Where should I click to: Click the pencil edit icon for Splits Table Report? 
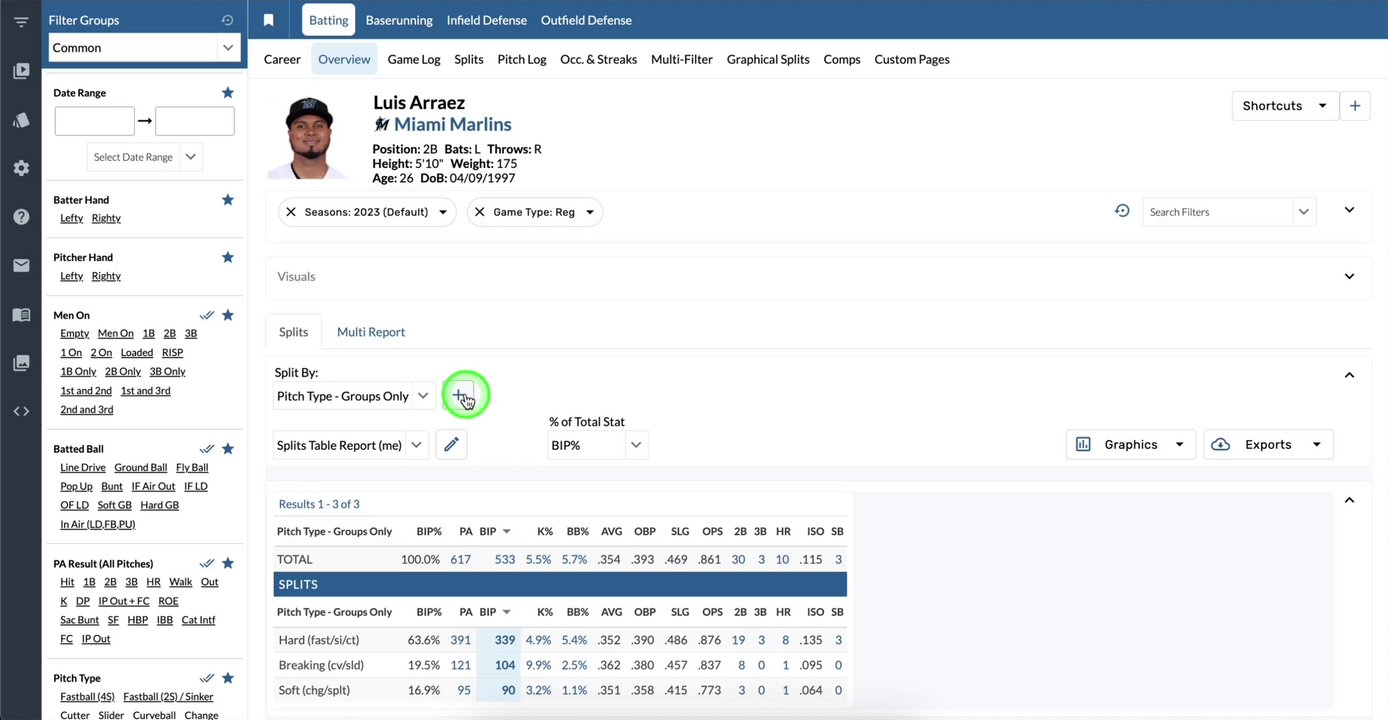pos(451,445)
